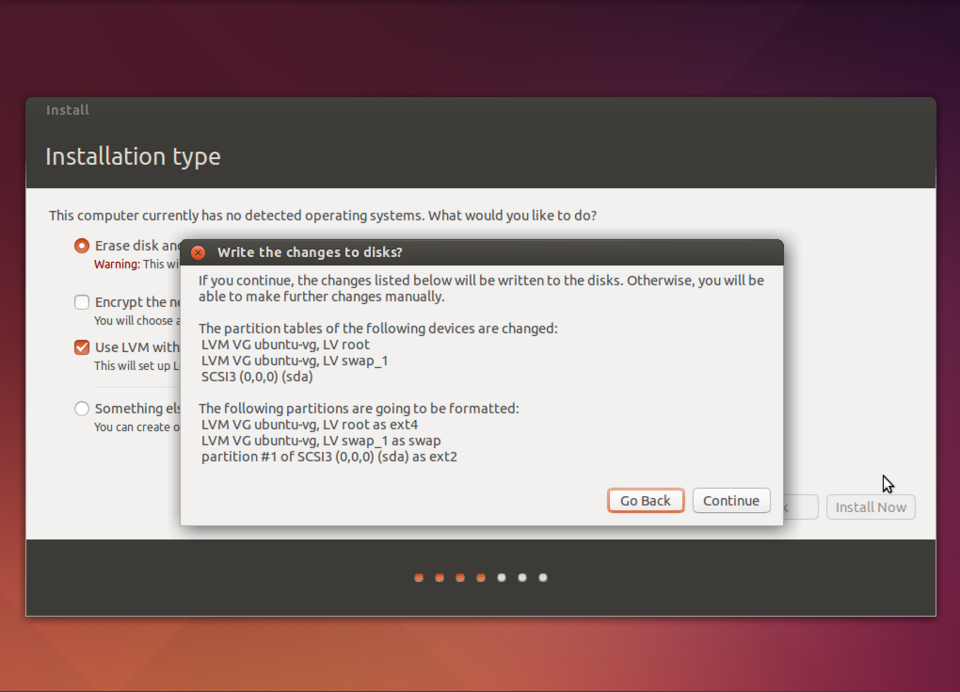
Task: Click the third progress dot
Action: (460, 577)
